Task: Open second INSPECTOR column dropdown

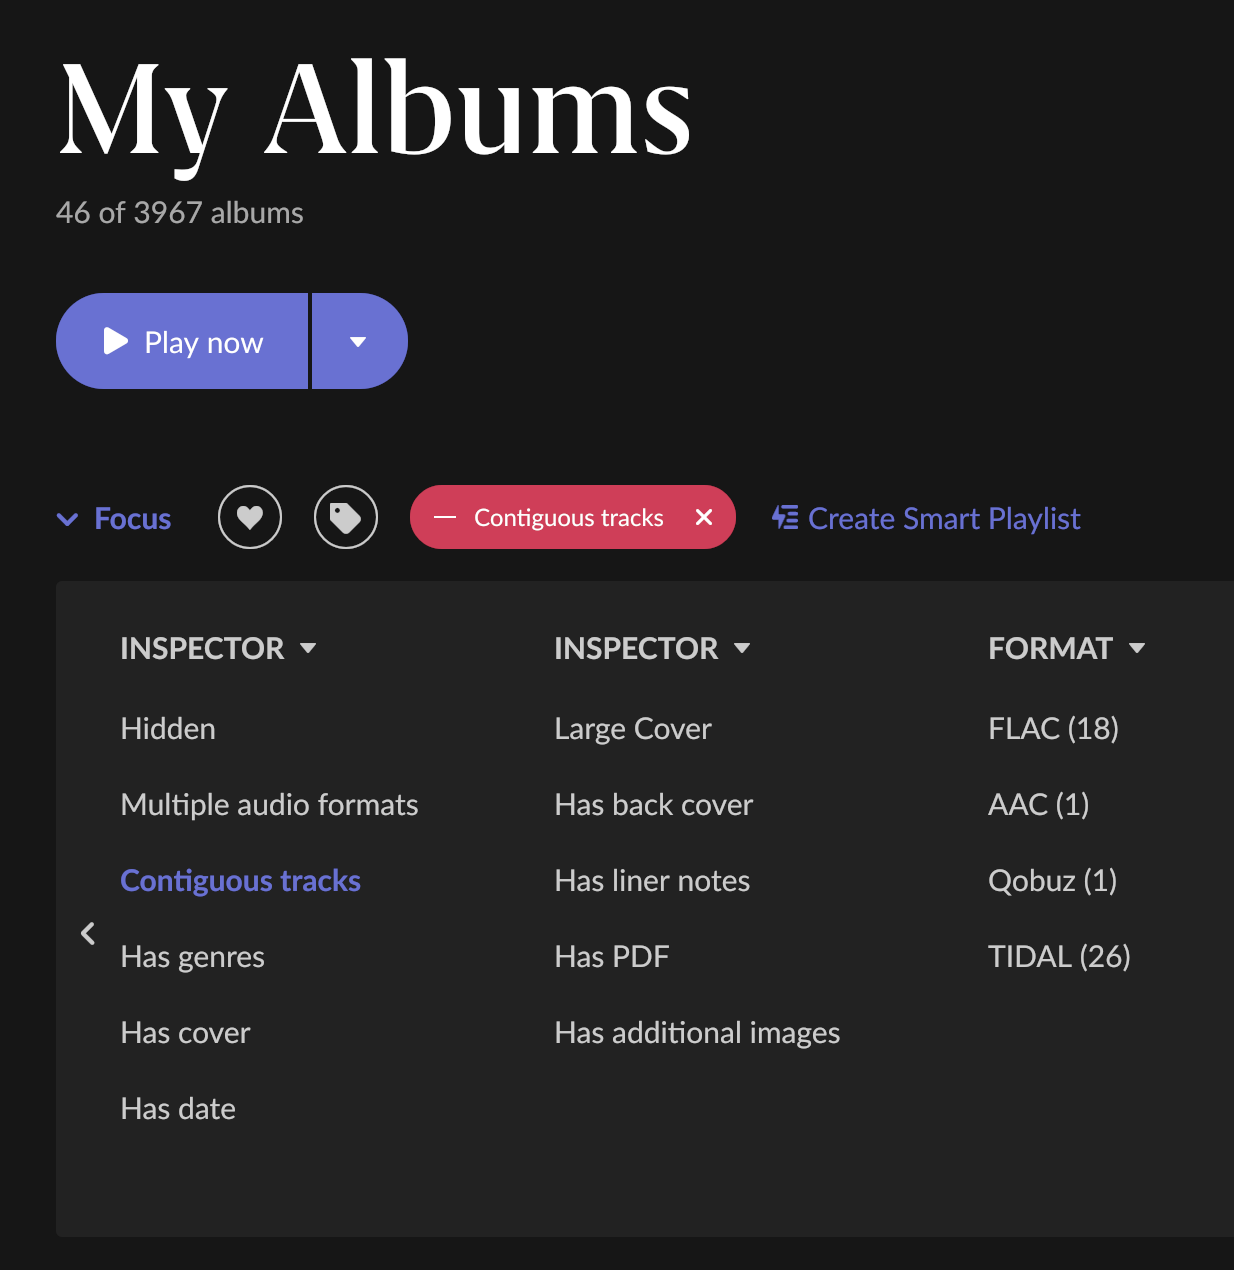Action: 742,648
